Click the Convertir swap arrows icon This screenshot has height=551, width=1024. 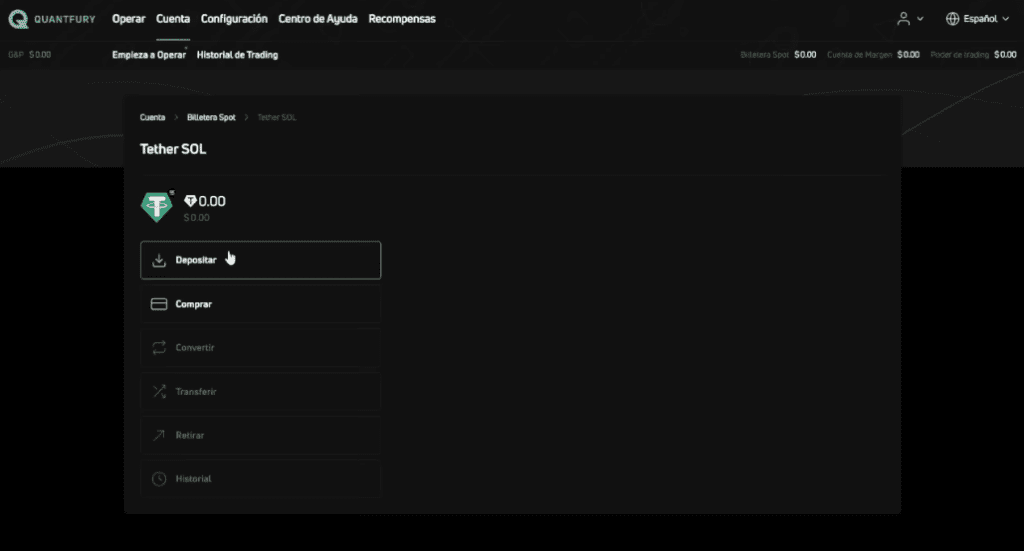click(x=158, y=348)
